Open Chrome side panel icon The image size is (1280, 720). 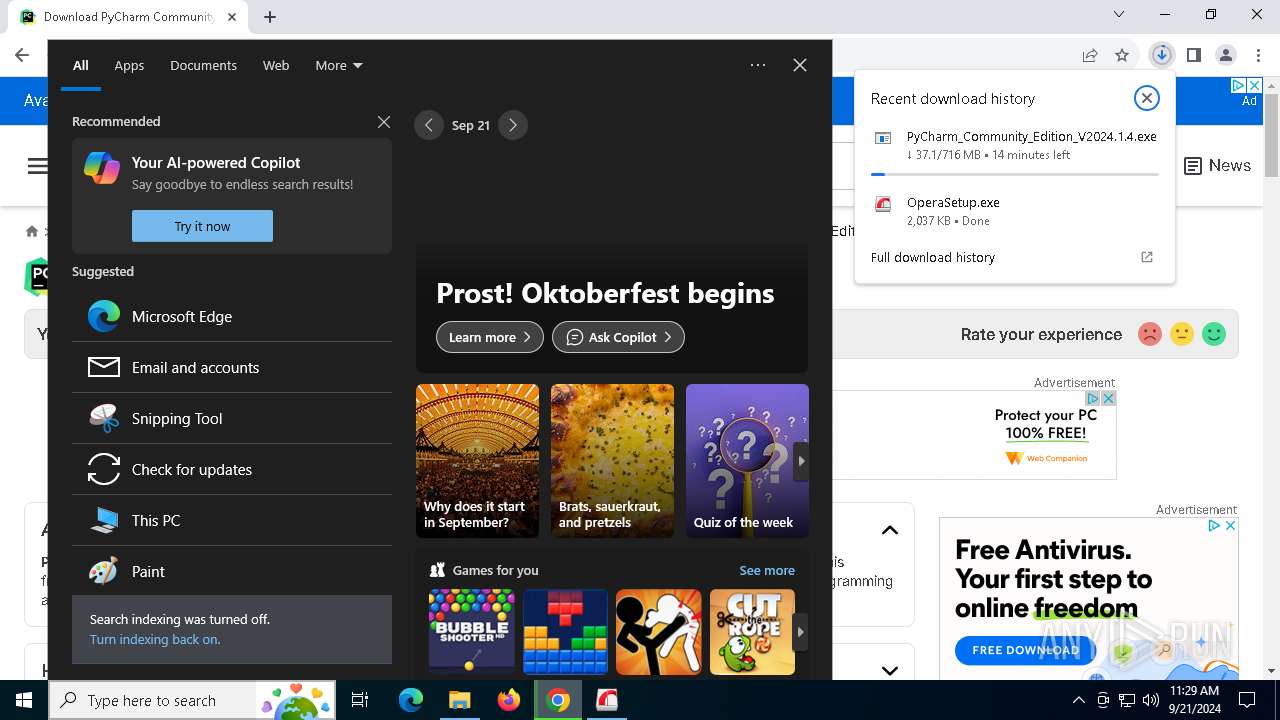point(1193,55)
